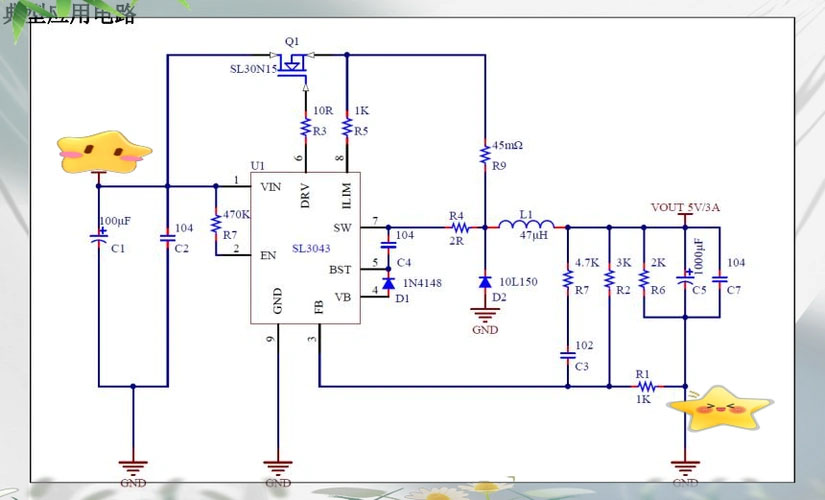Viewport: 825px width, 500px height.
Task: Click the 4.7K resistor symbol above C3
Action: [x=568, y=279]
